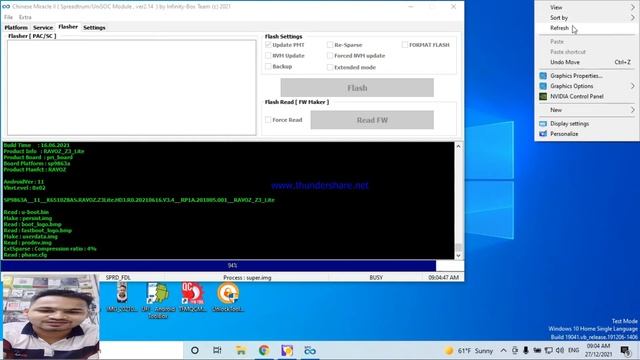This screenshot has width=640, height=360.
Task: Click the volume speaker tray icon
Action: (x=560, y=351)
